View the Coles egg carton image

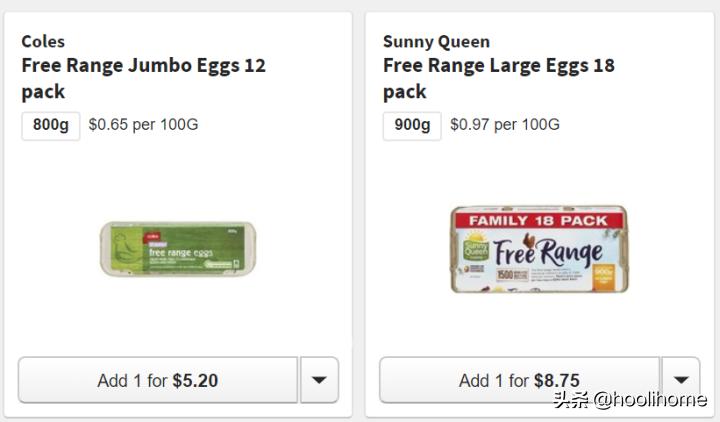pos(176,249)
